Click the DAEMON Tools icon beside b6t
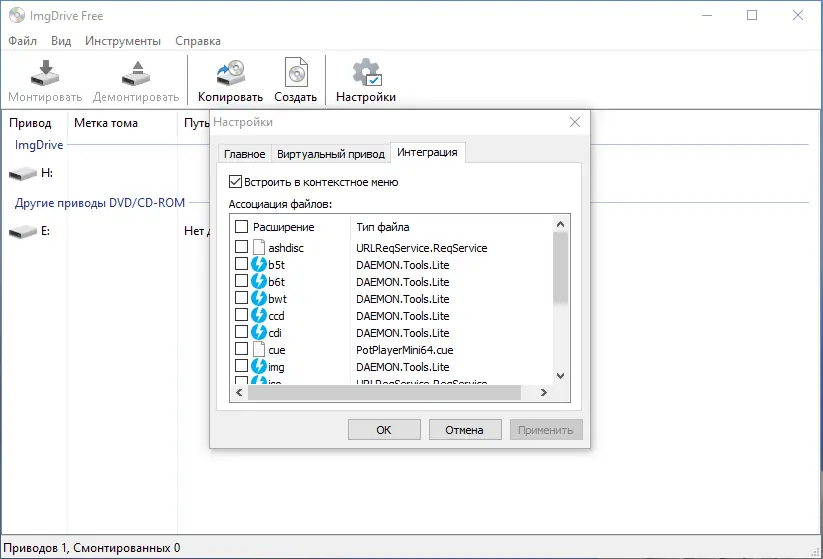The width and height of the screenshot is (823, 559). pos(259,281)
